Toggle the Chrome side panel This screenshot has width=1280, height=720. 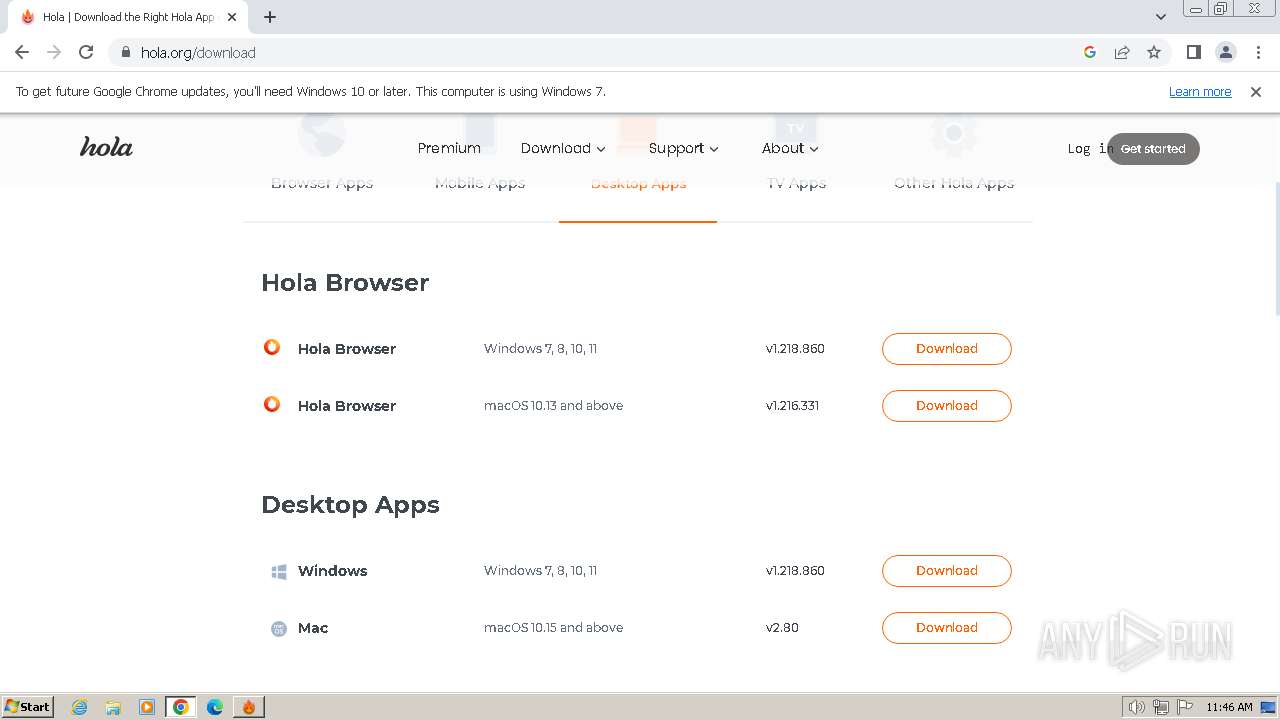click(x=1193, y=52)
